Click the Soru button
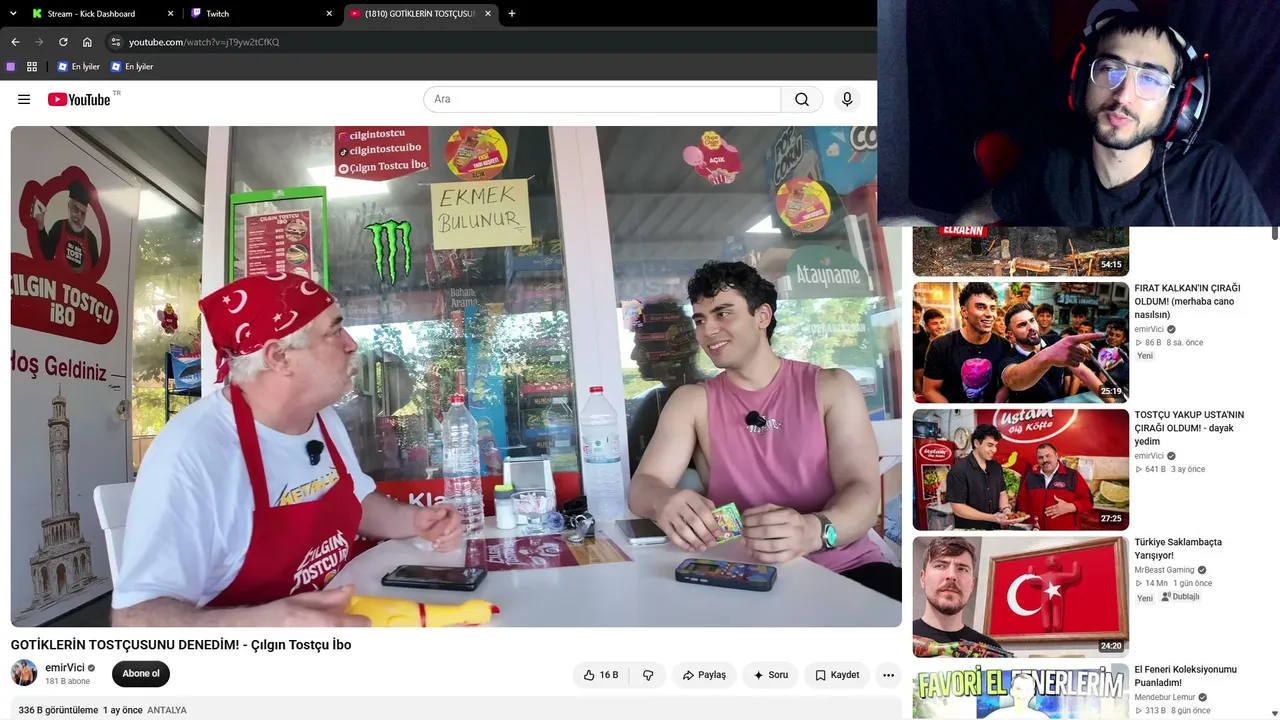The height and width of the screenshot is (720, 1280). click(x=770, y=675)
